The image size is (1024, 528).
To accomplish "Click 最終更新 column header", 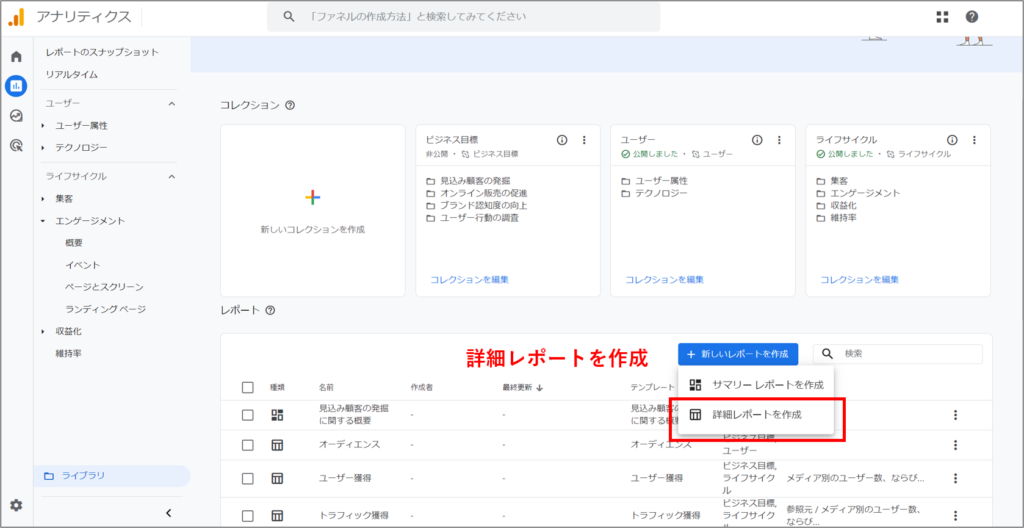I will pyautogui.click(x=519, y=388).
